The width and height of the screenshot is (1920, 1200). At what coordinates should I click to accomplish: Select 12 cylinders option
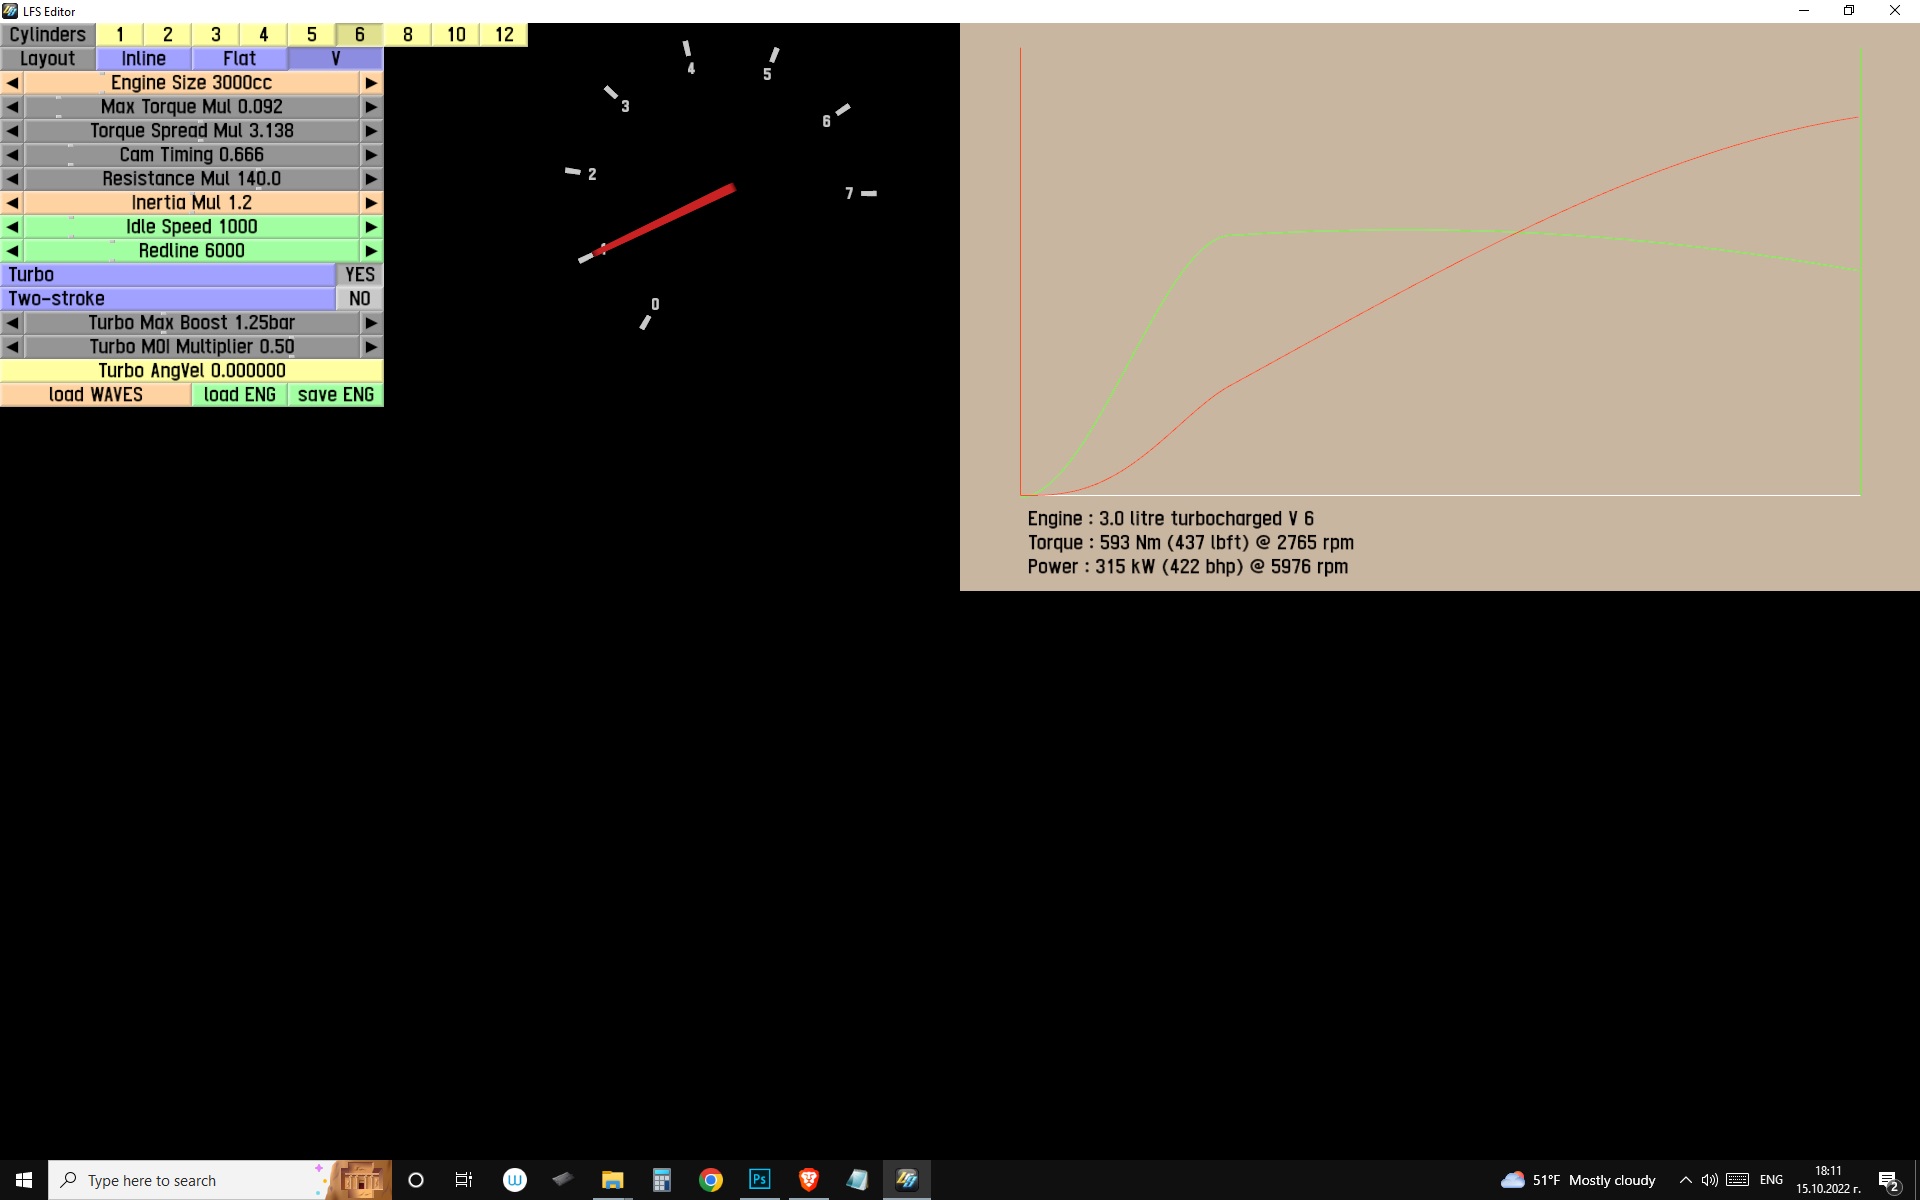(504, 35)
